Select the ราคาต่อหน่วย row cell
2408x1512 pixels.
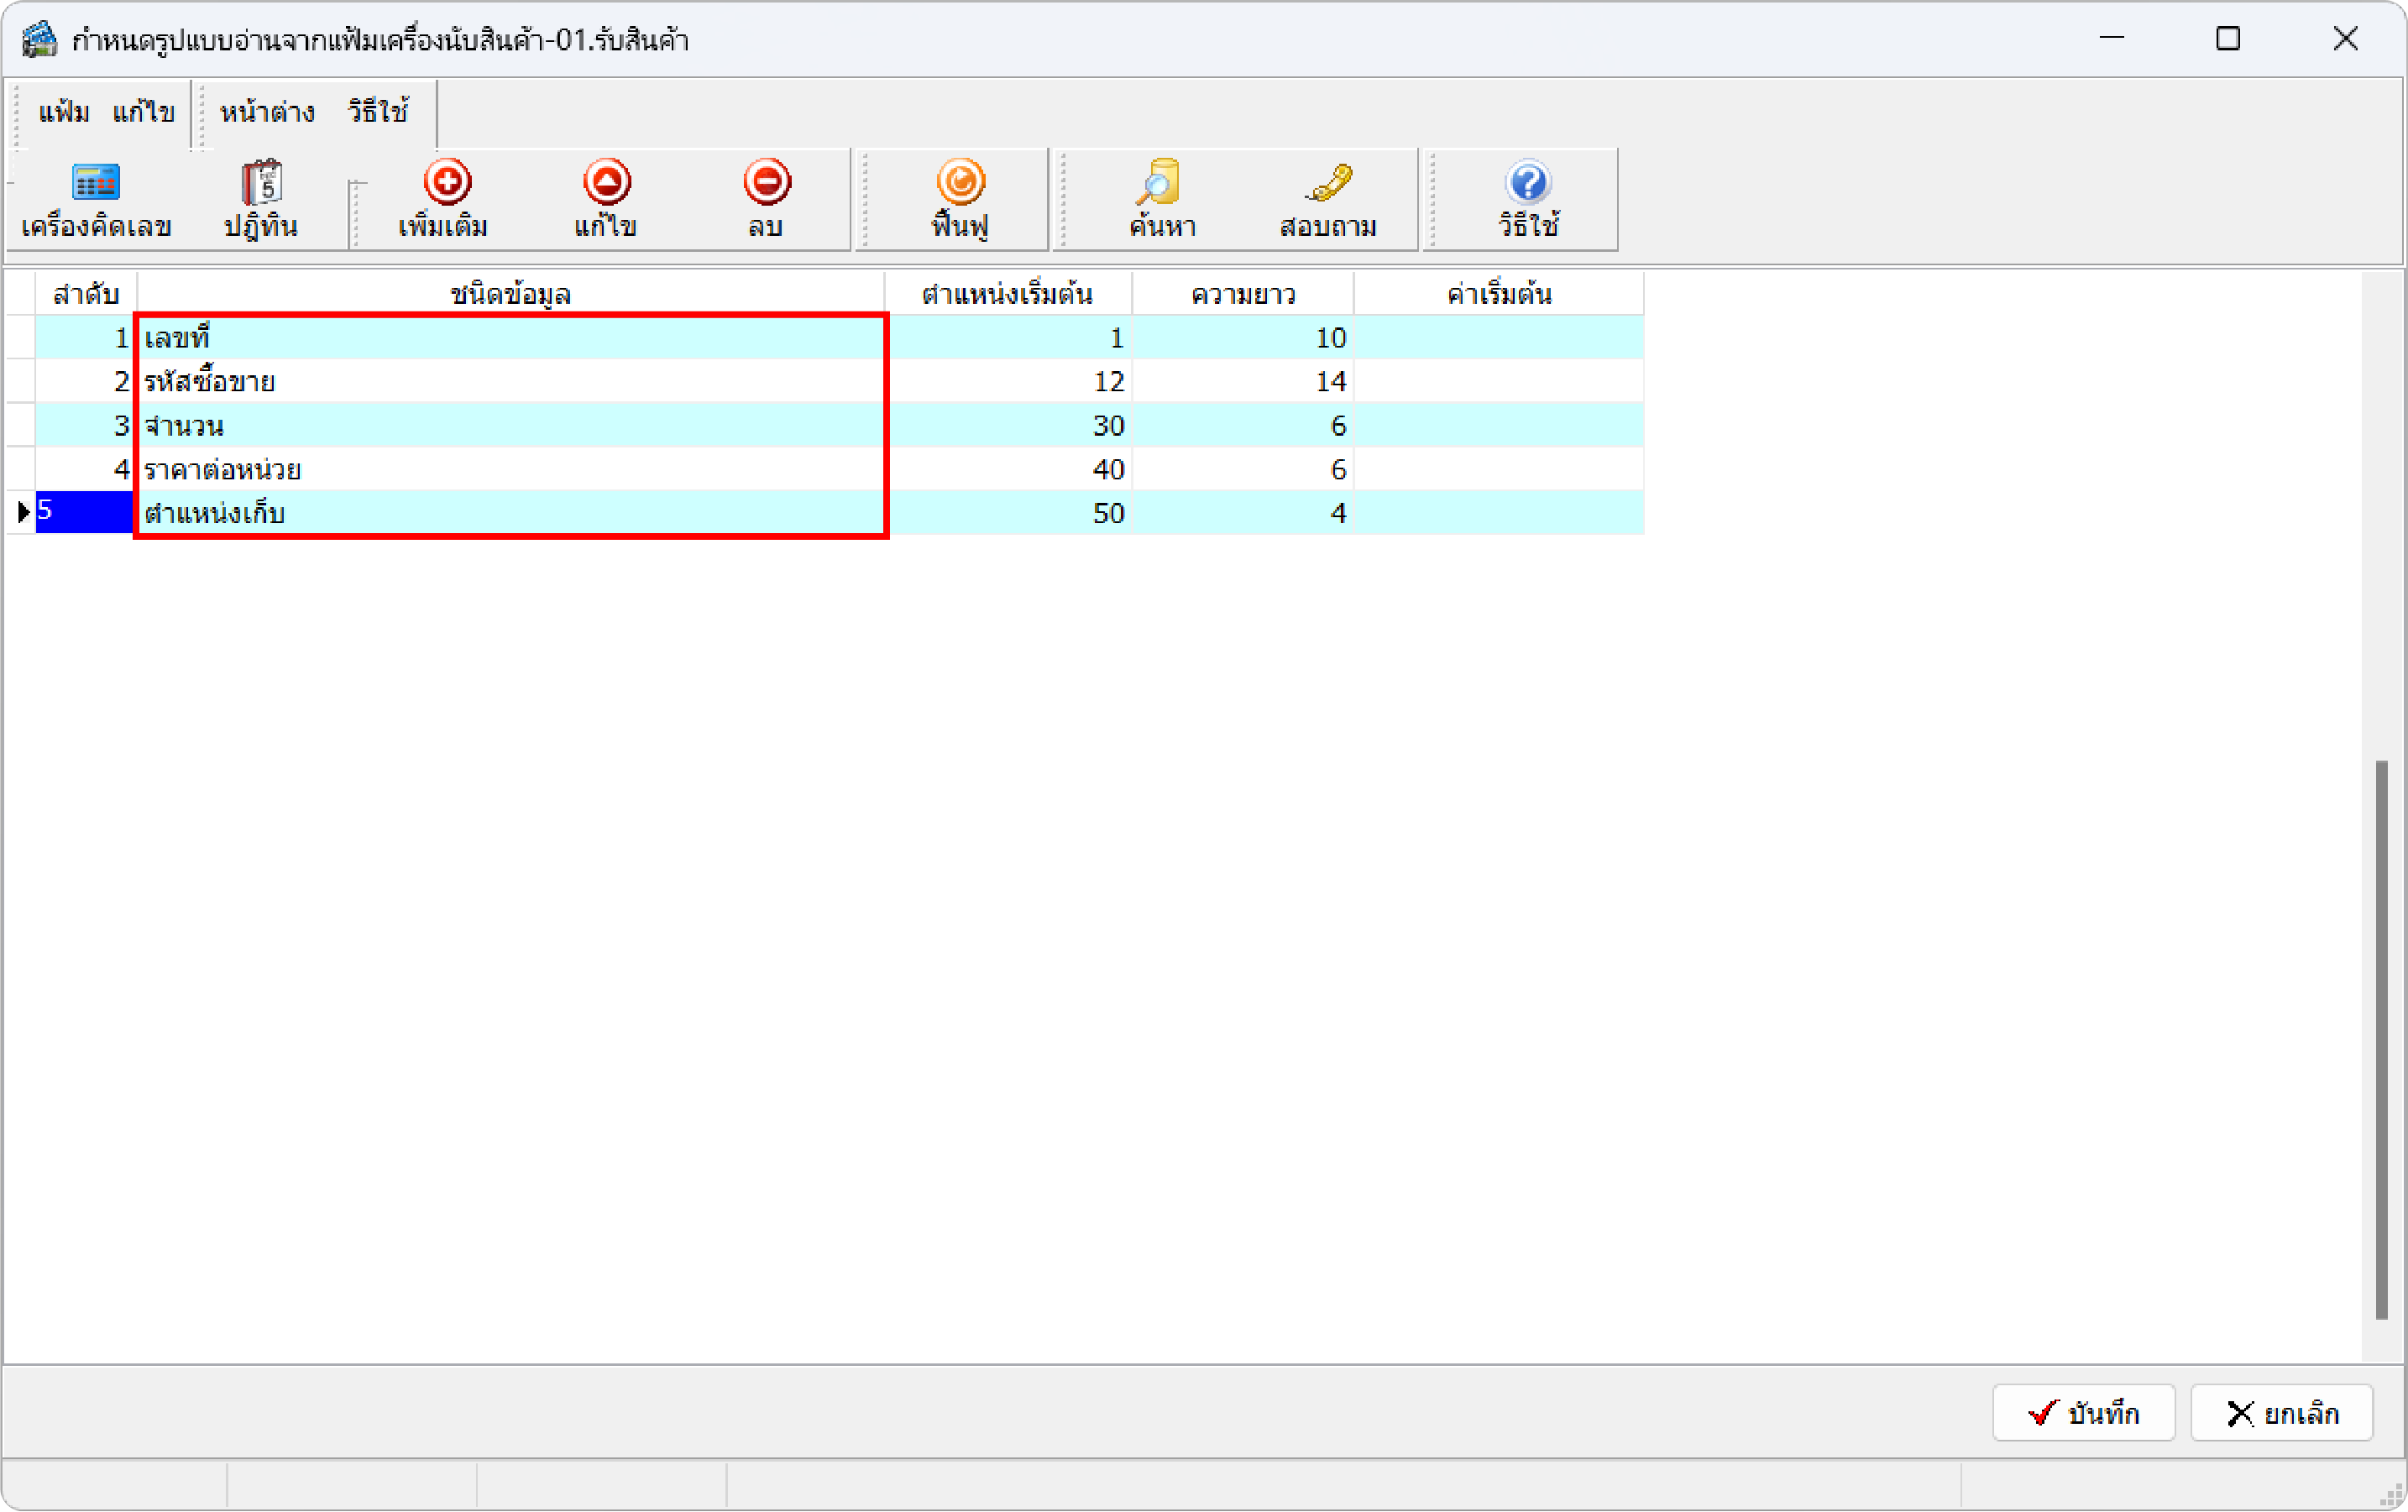[510, 470]
